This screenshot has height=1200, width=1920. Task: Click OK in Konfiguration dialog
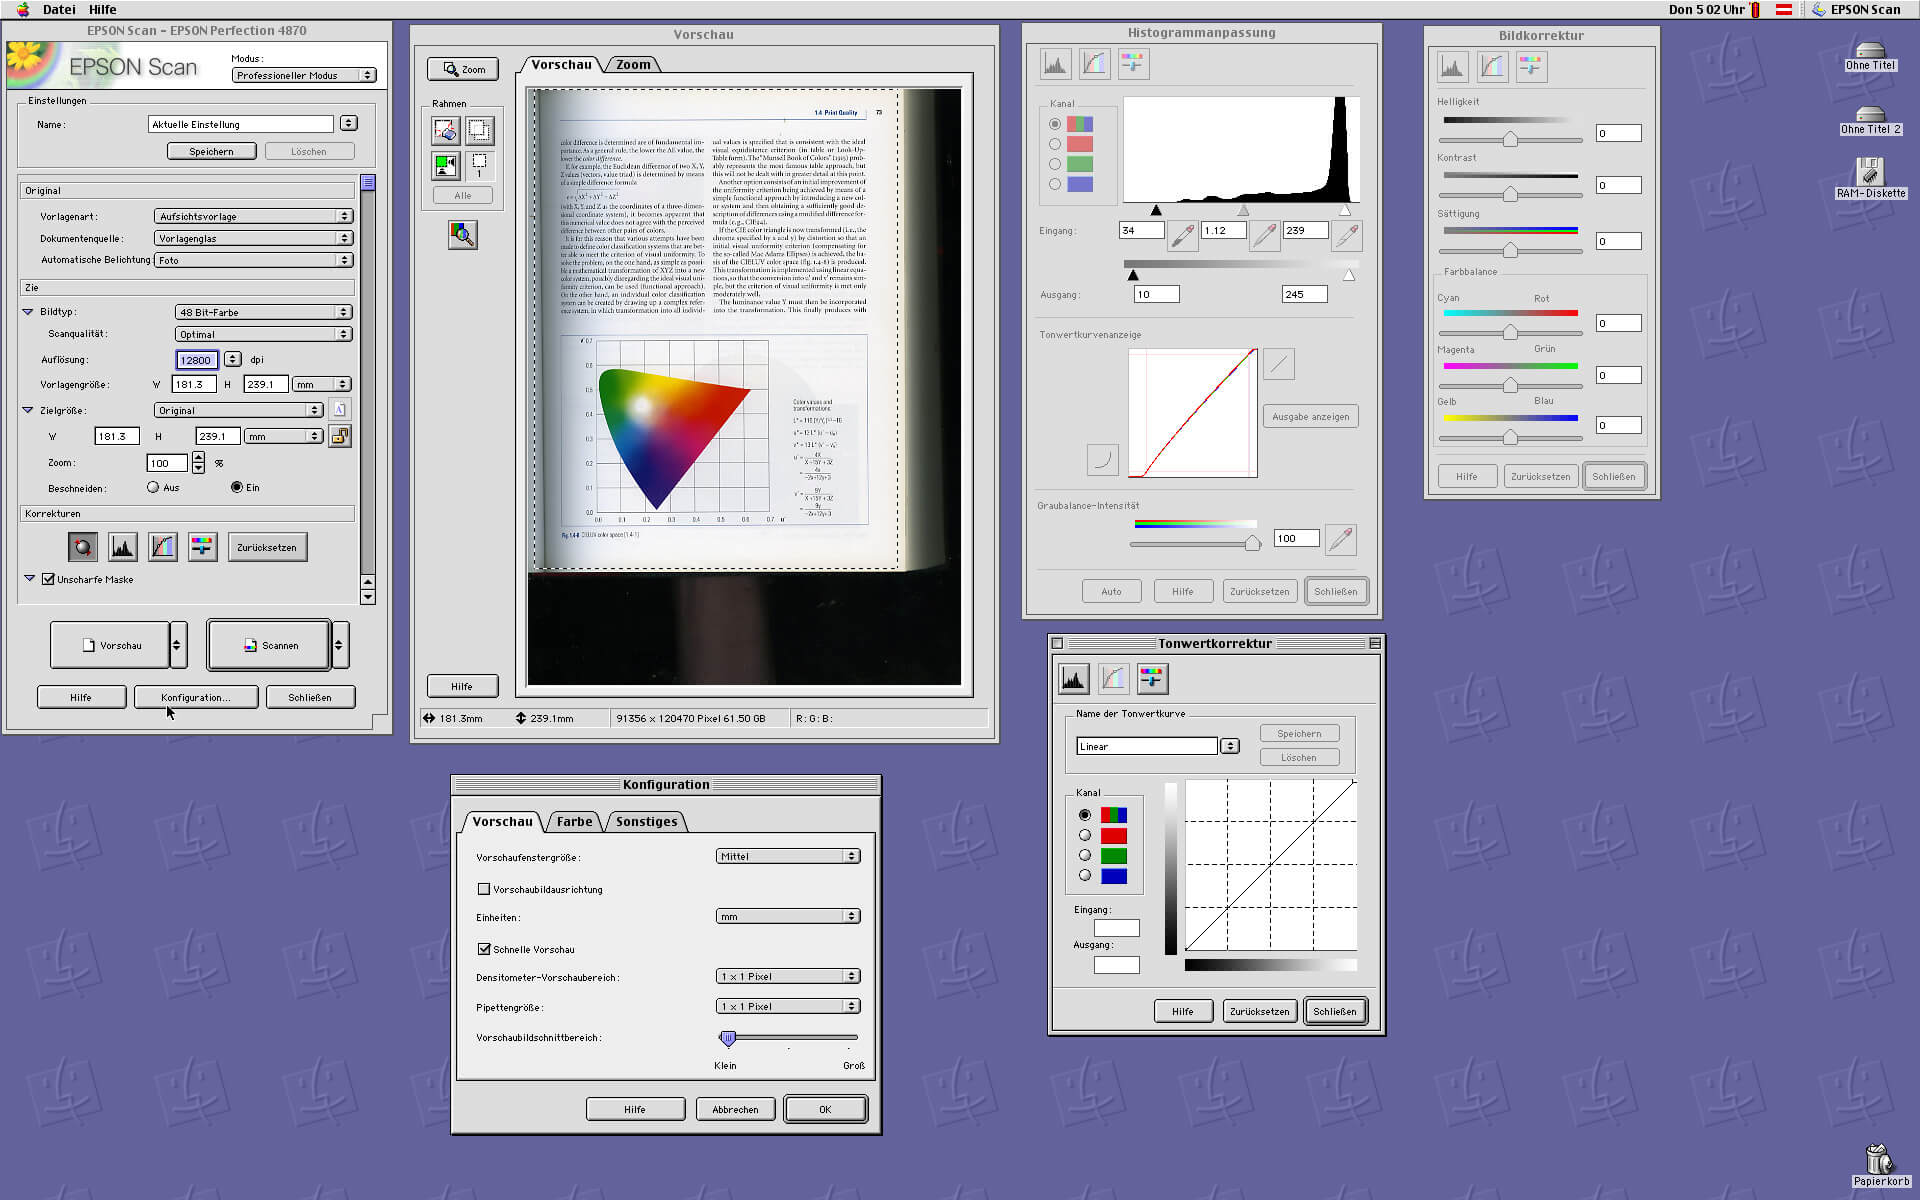point(825,1109)
